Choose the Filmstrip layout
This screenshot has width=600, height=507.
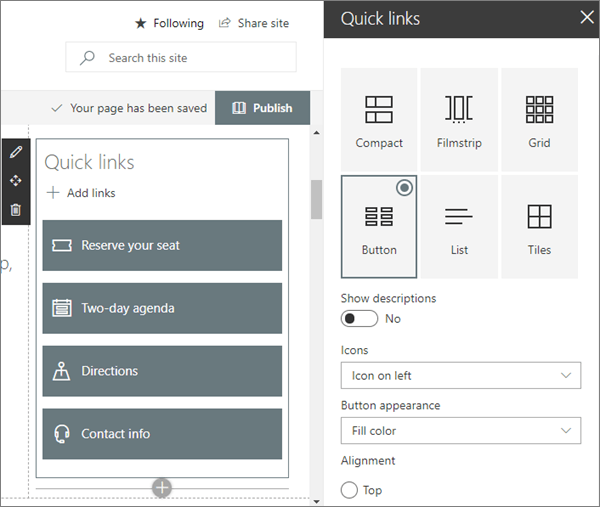(x=459, y=120)
